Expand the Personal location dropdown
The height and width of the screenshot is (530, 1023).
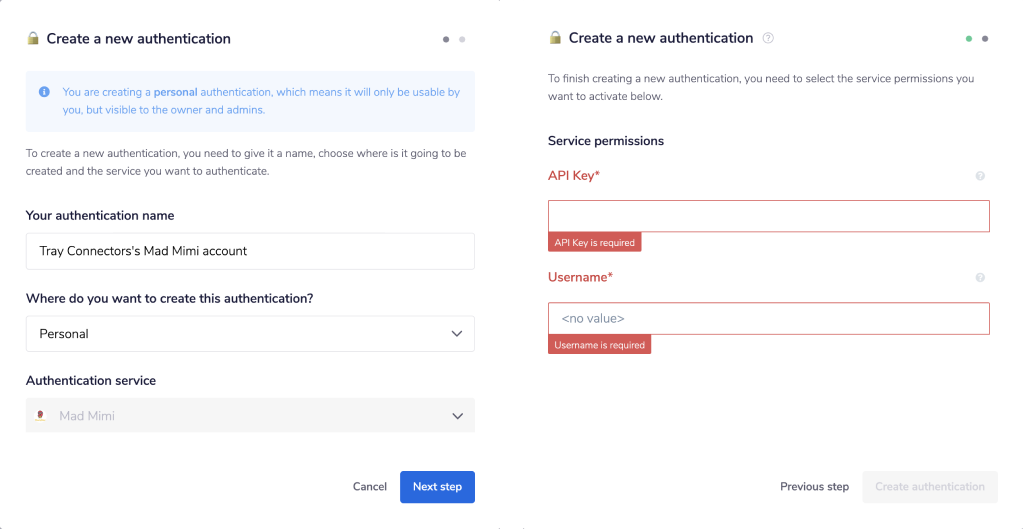250,334
